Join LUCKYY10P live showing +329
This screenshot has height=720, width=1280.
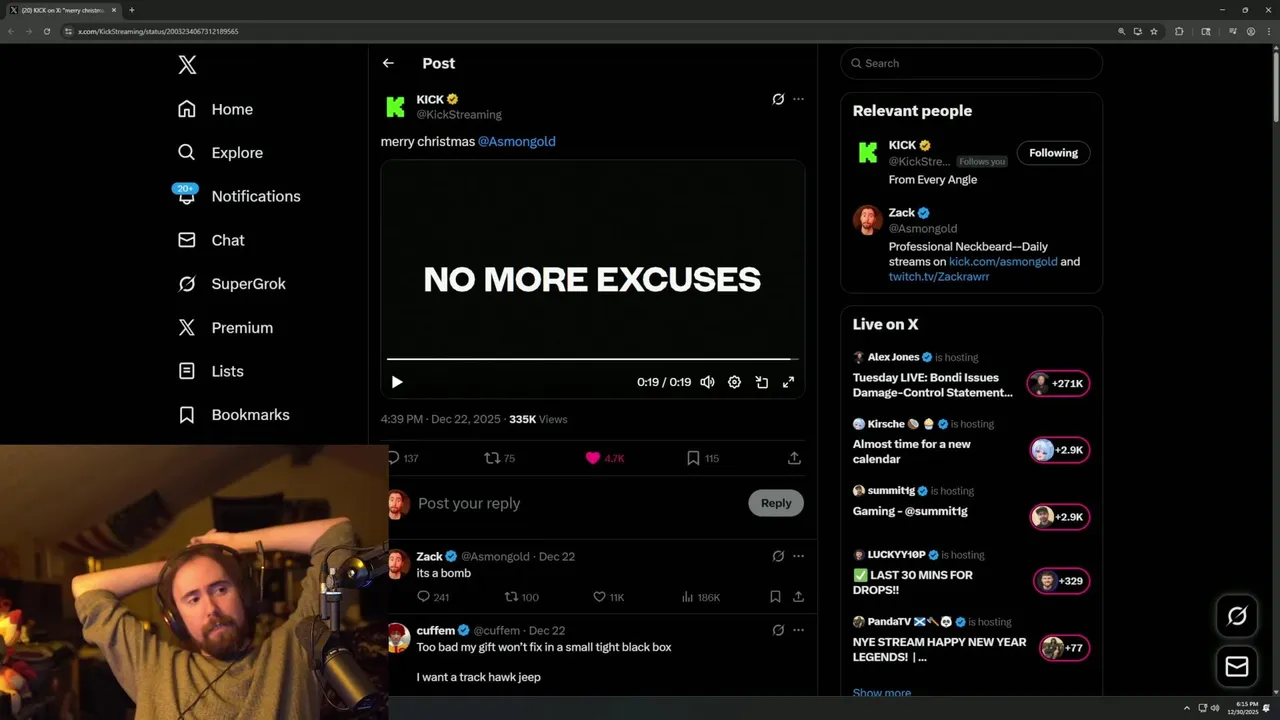1061,581
